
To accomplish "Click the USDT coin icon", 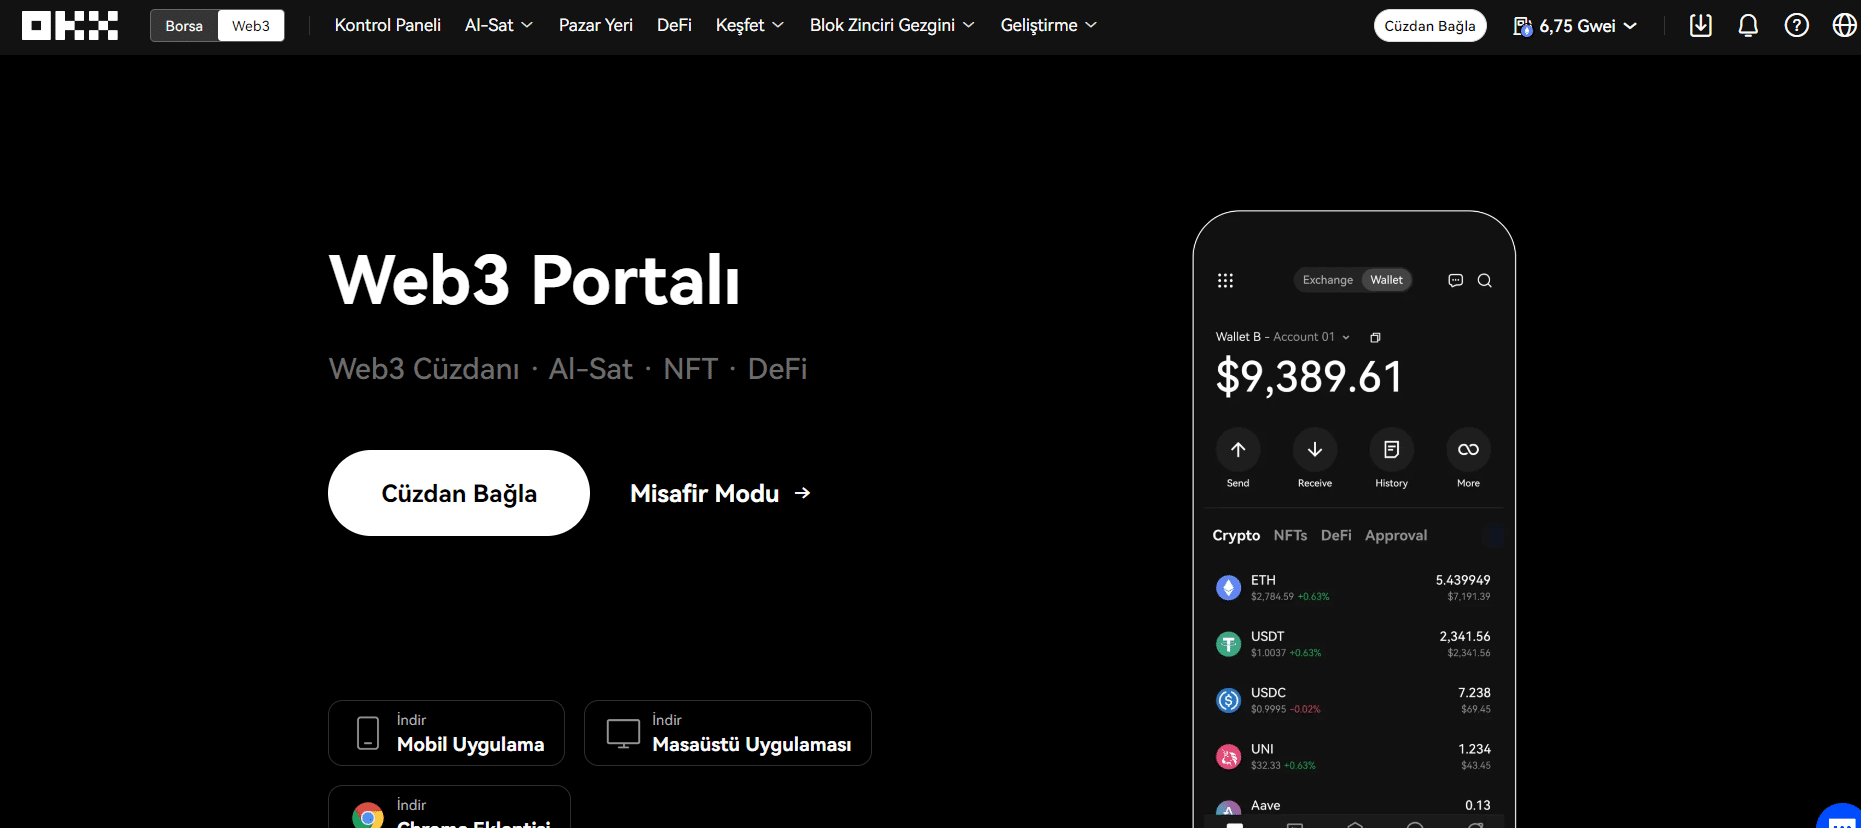I will click(1228, 644).
